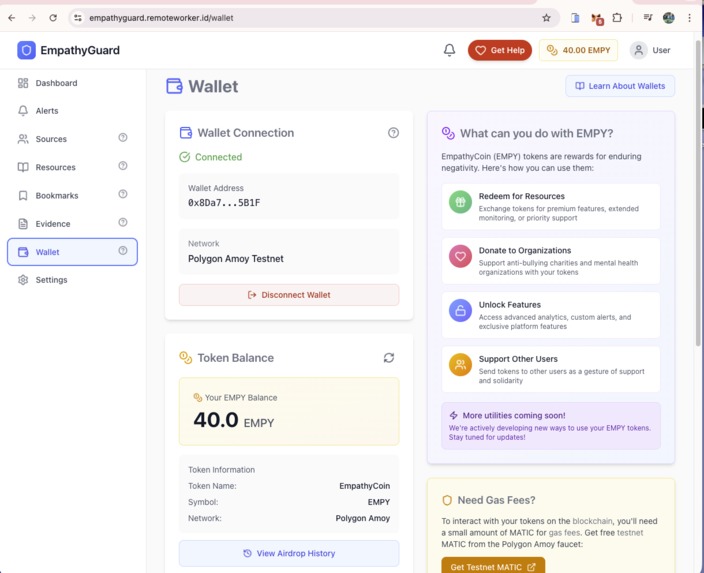Click the blockchain glossary link
The image size is (704, 573).
592,521
